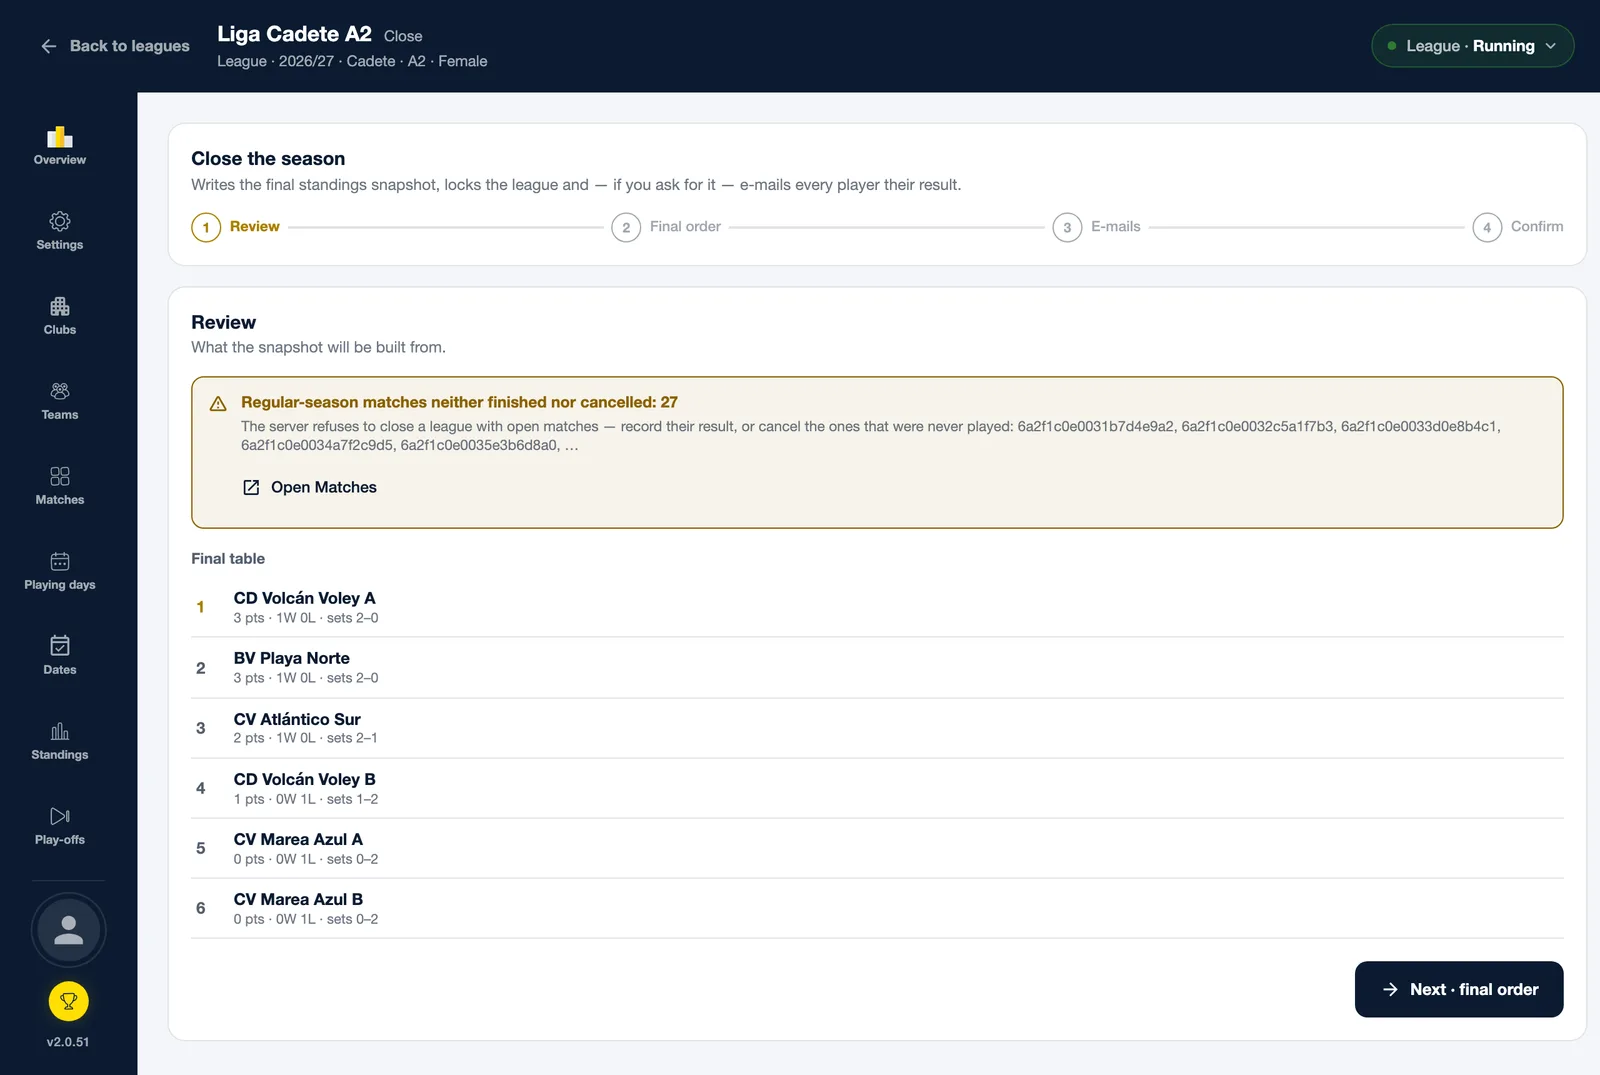Viewport: 1600px width, 1075px height.
Task: Select step 4 Confirm in stepper
Action: 1518,227
